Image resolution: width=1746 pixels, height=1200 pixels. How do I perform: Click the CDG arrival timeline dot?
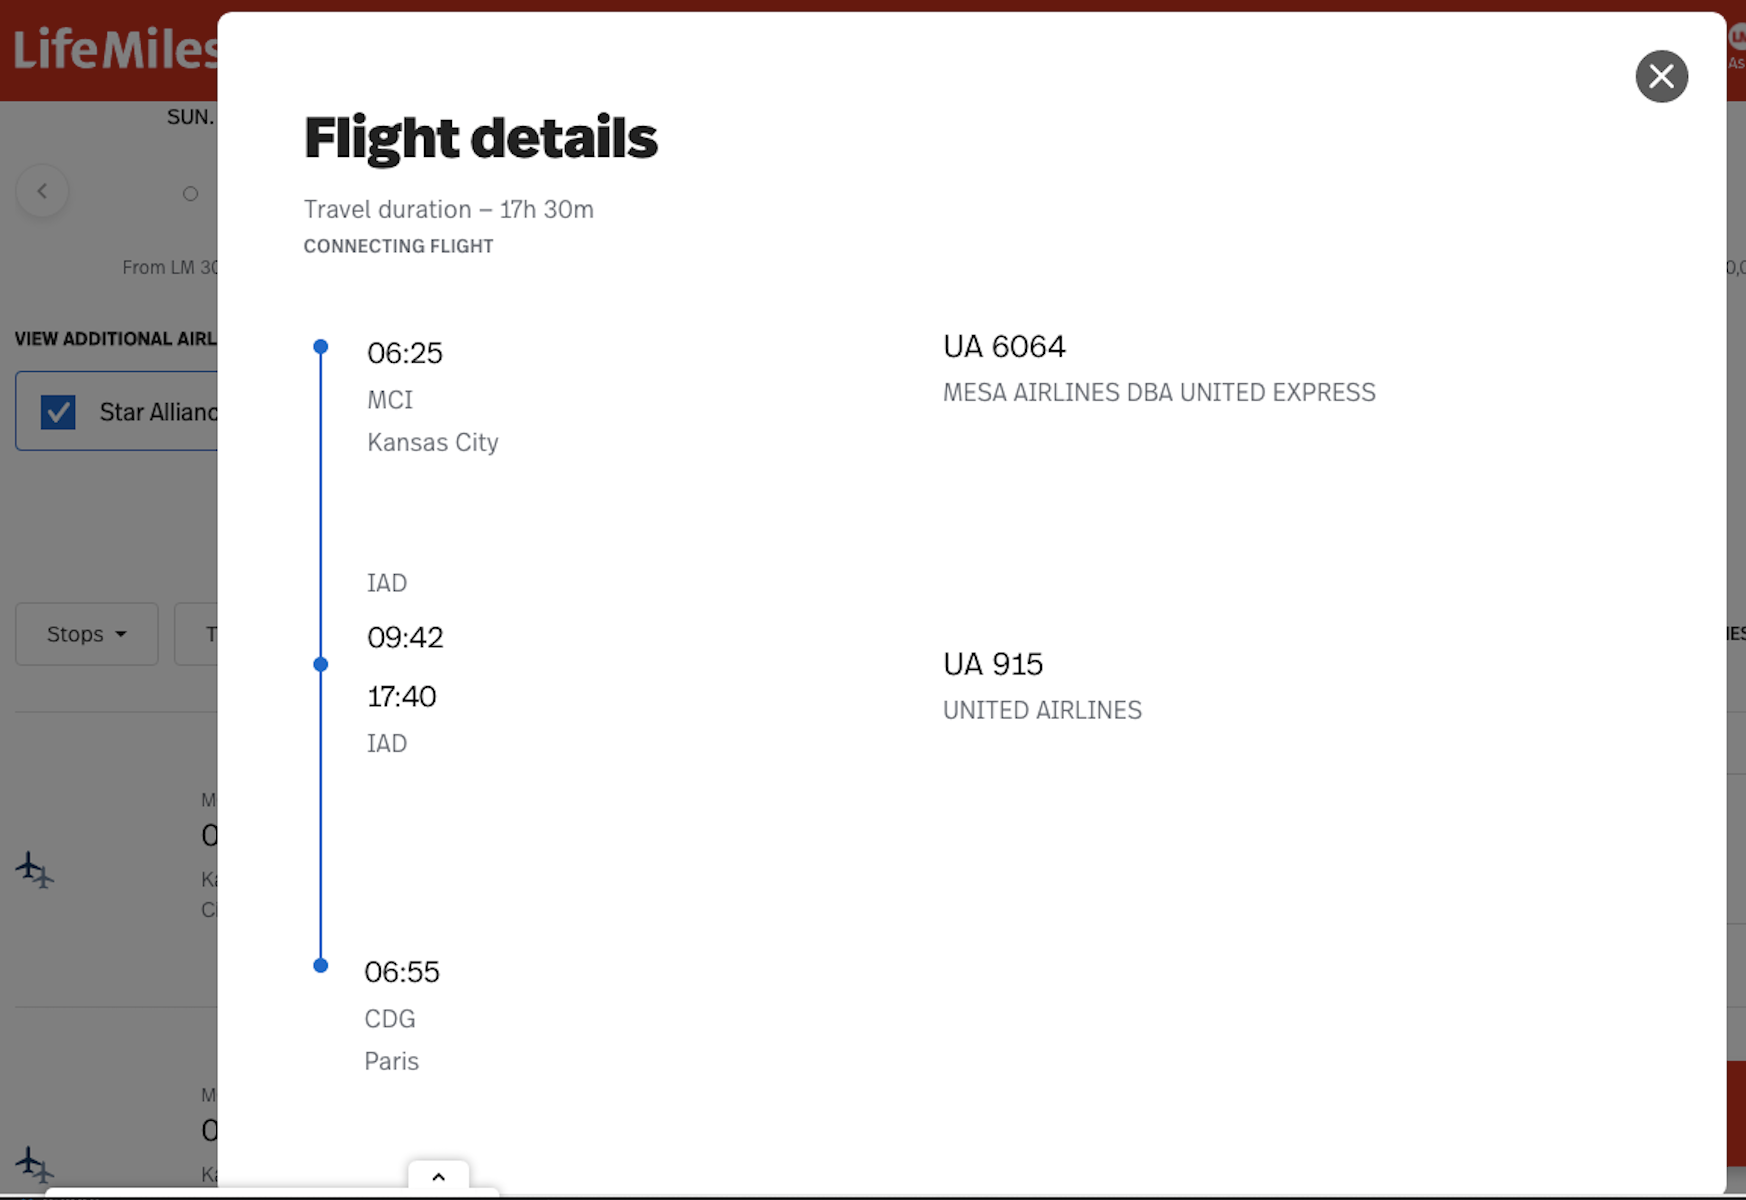click(x=320, y=965)
